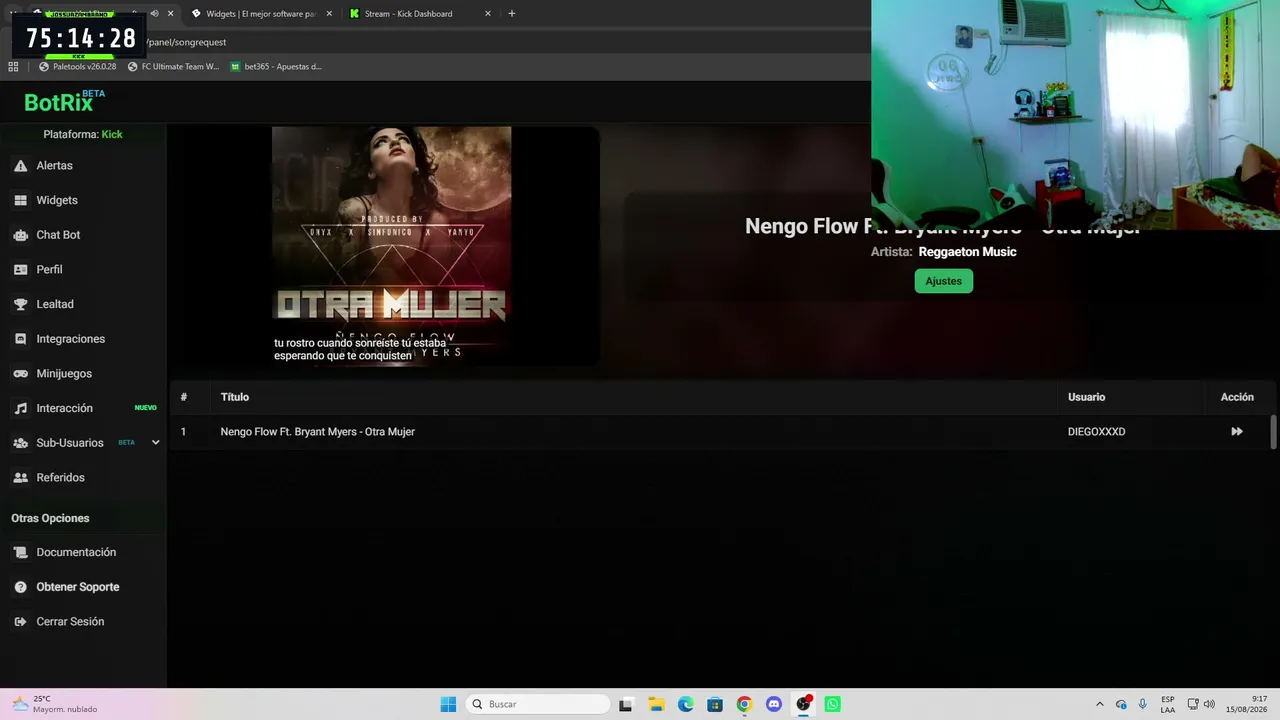Open the Minijuegos menu entry
1280x720 pixels.
pos(64,374)
